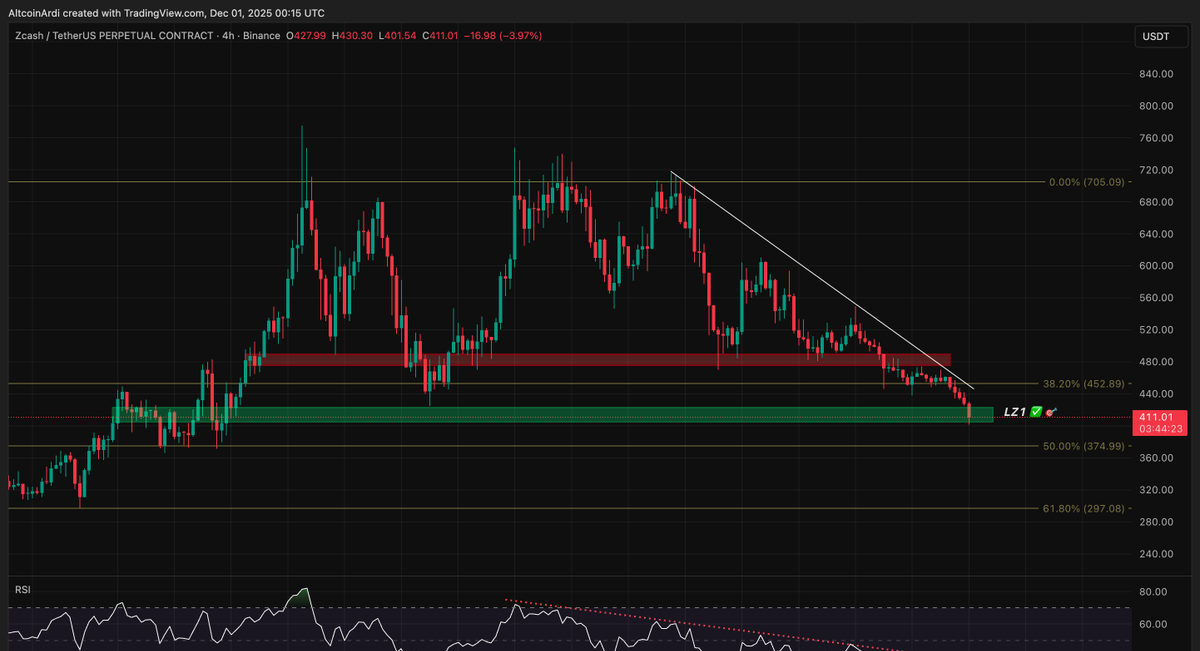Viewport: 1200px width, 651px height.
Task: Click the 240.00 price axis label
Action: click(1155, 554)
